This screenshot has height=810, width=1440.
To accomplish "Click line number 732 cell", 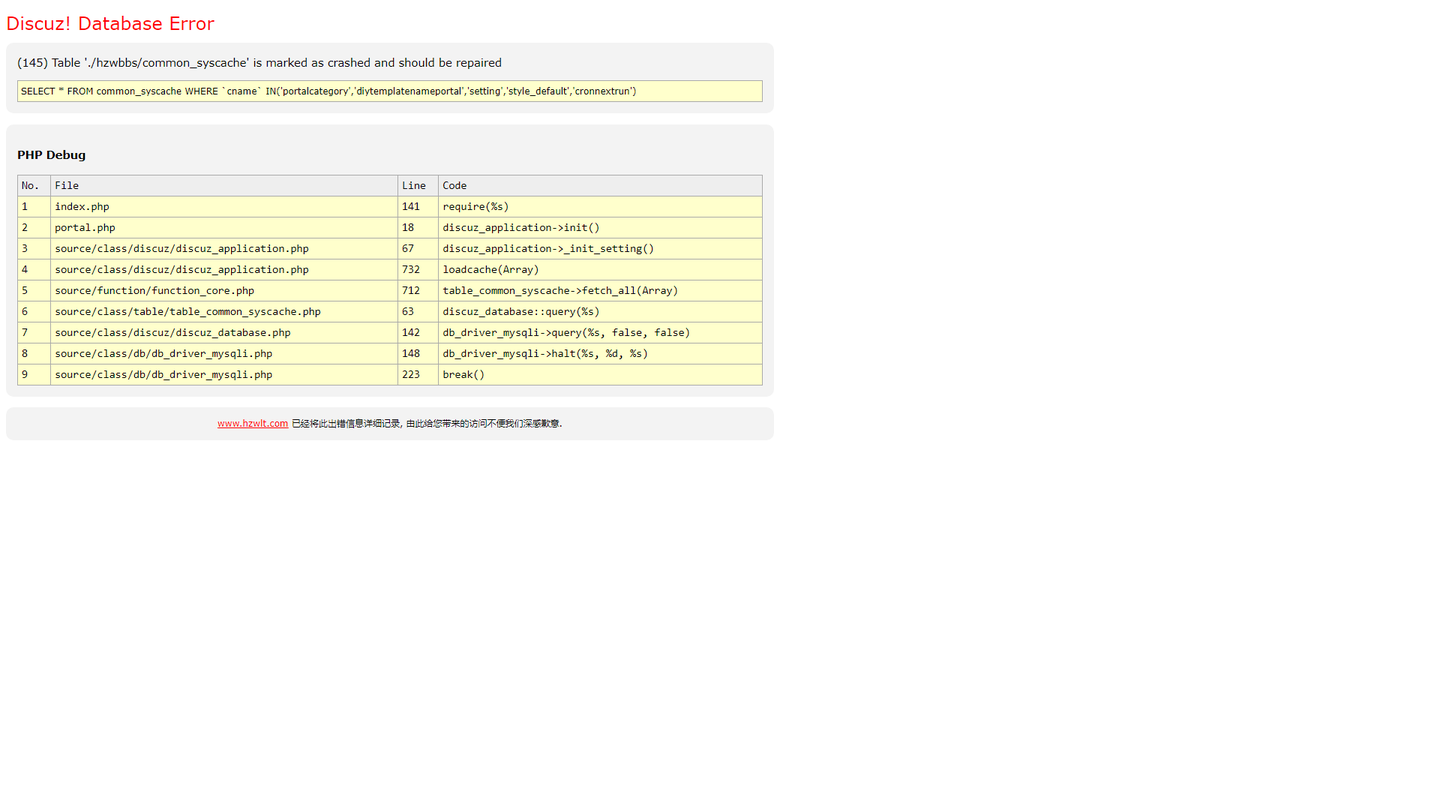I will click(x=418, y=270).
